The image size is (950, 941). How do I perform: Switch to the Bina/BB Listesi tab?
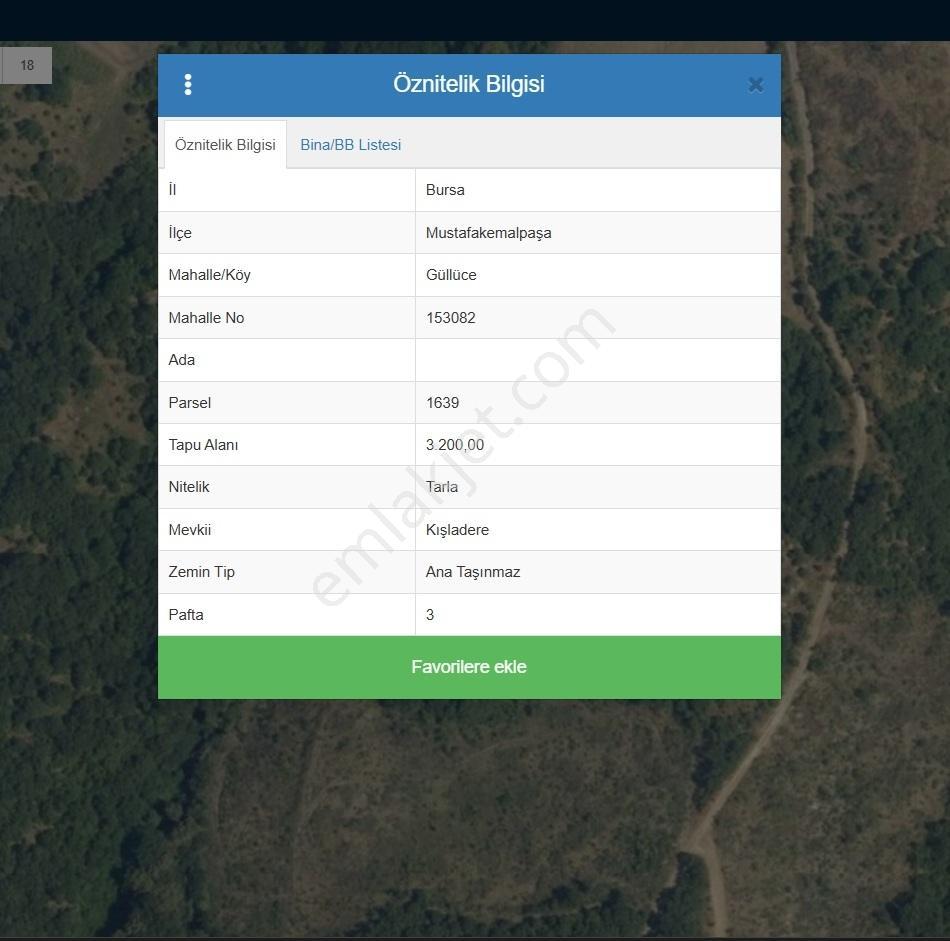[351, 145]
